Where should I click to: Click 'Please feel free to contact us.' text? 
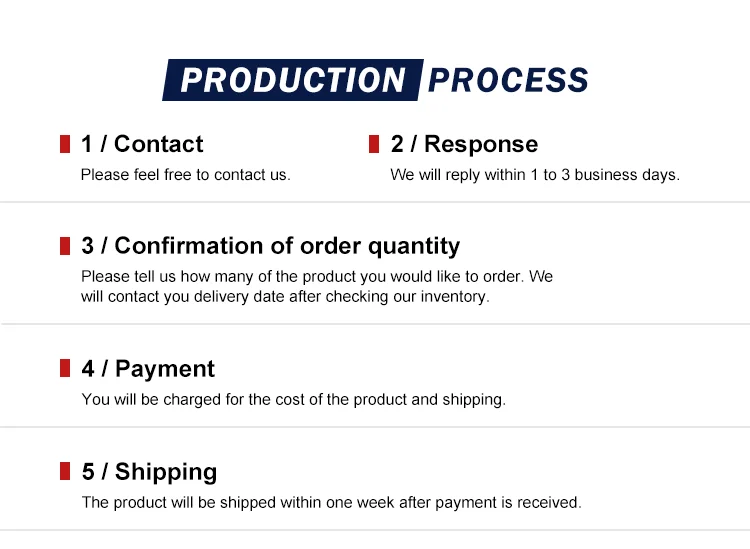click(186, 175)
